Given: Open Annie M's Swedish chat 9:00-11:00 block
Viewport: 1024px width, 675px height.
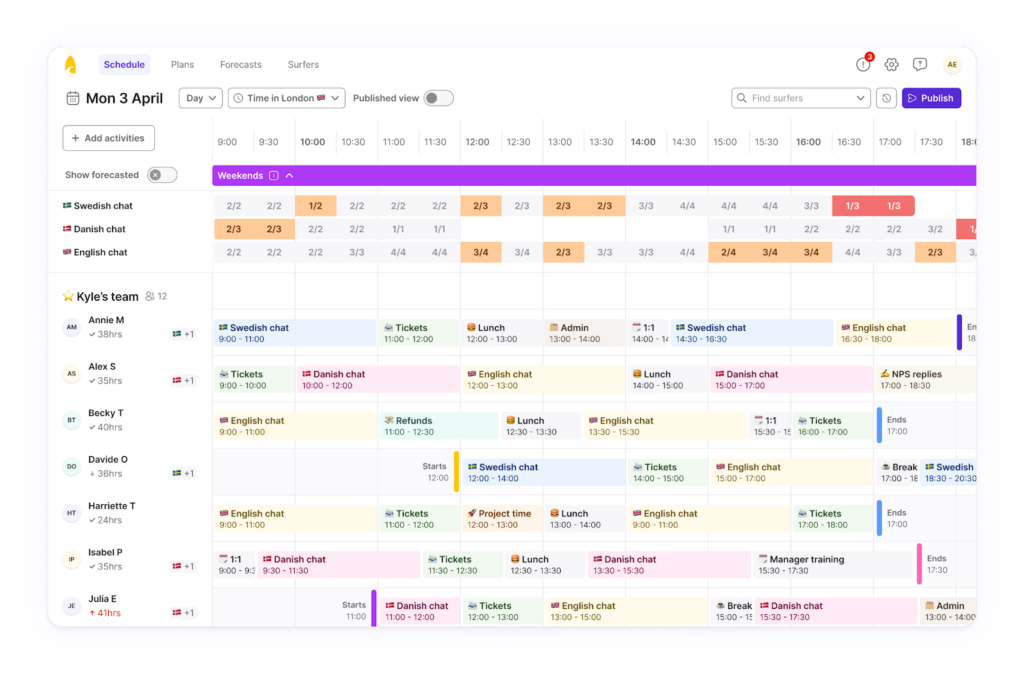Looking at the screenshot, I should click(x=295, y=333).
